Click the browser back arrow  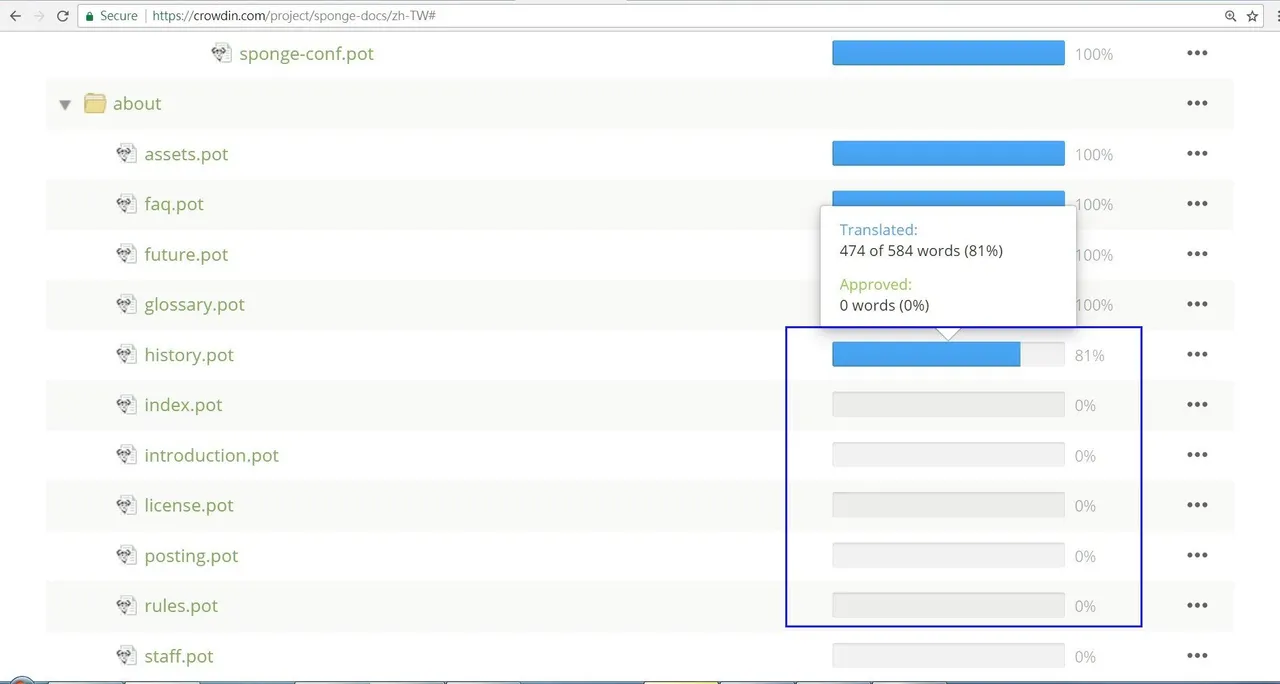pos(15,16)
